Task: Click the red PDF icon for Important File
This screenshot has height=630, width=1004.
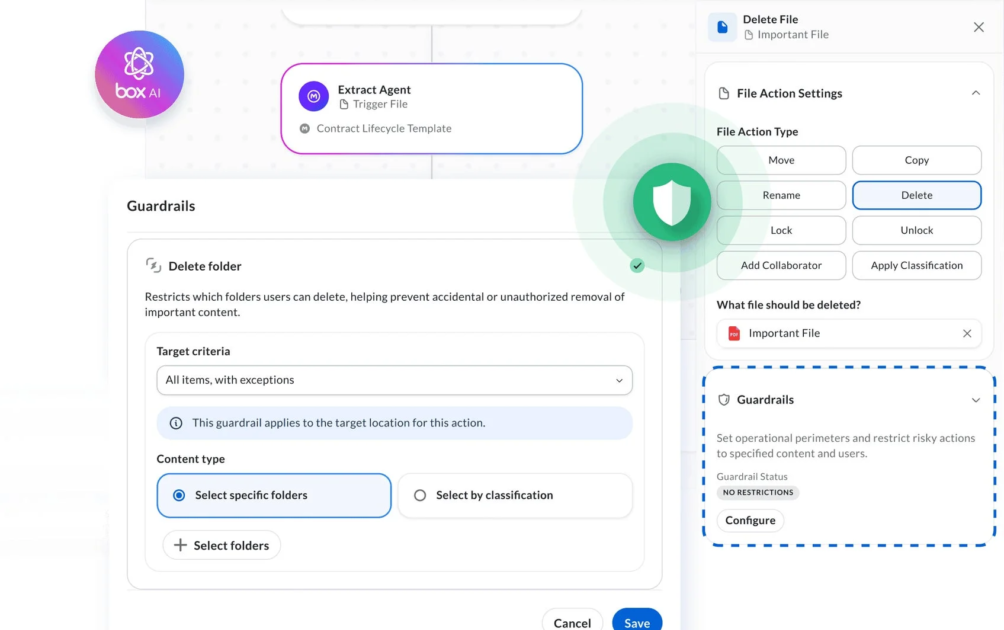Action: click(734, 333)
